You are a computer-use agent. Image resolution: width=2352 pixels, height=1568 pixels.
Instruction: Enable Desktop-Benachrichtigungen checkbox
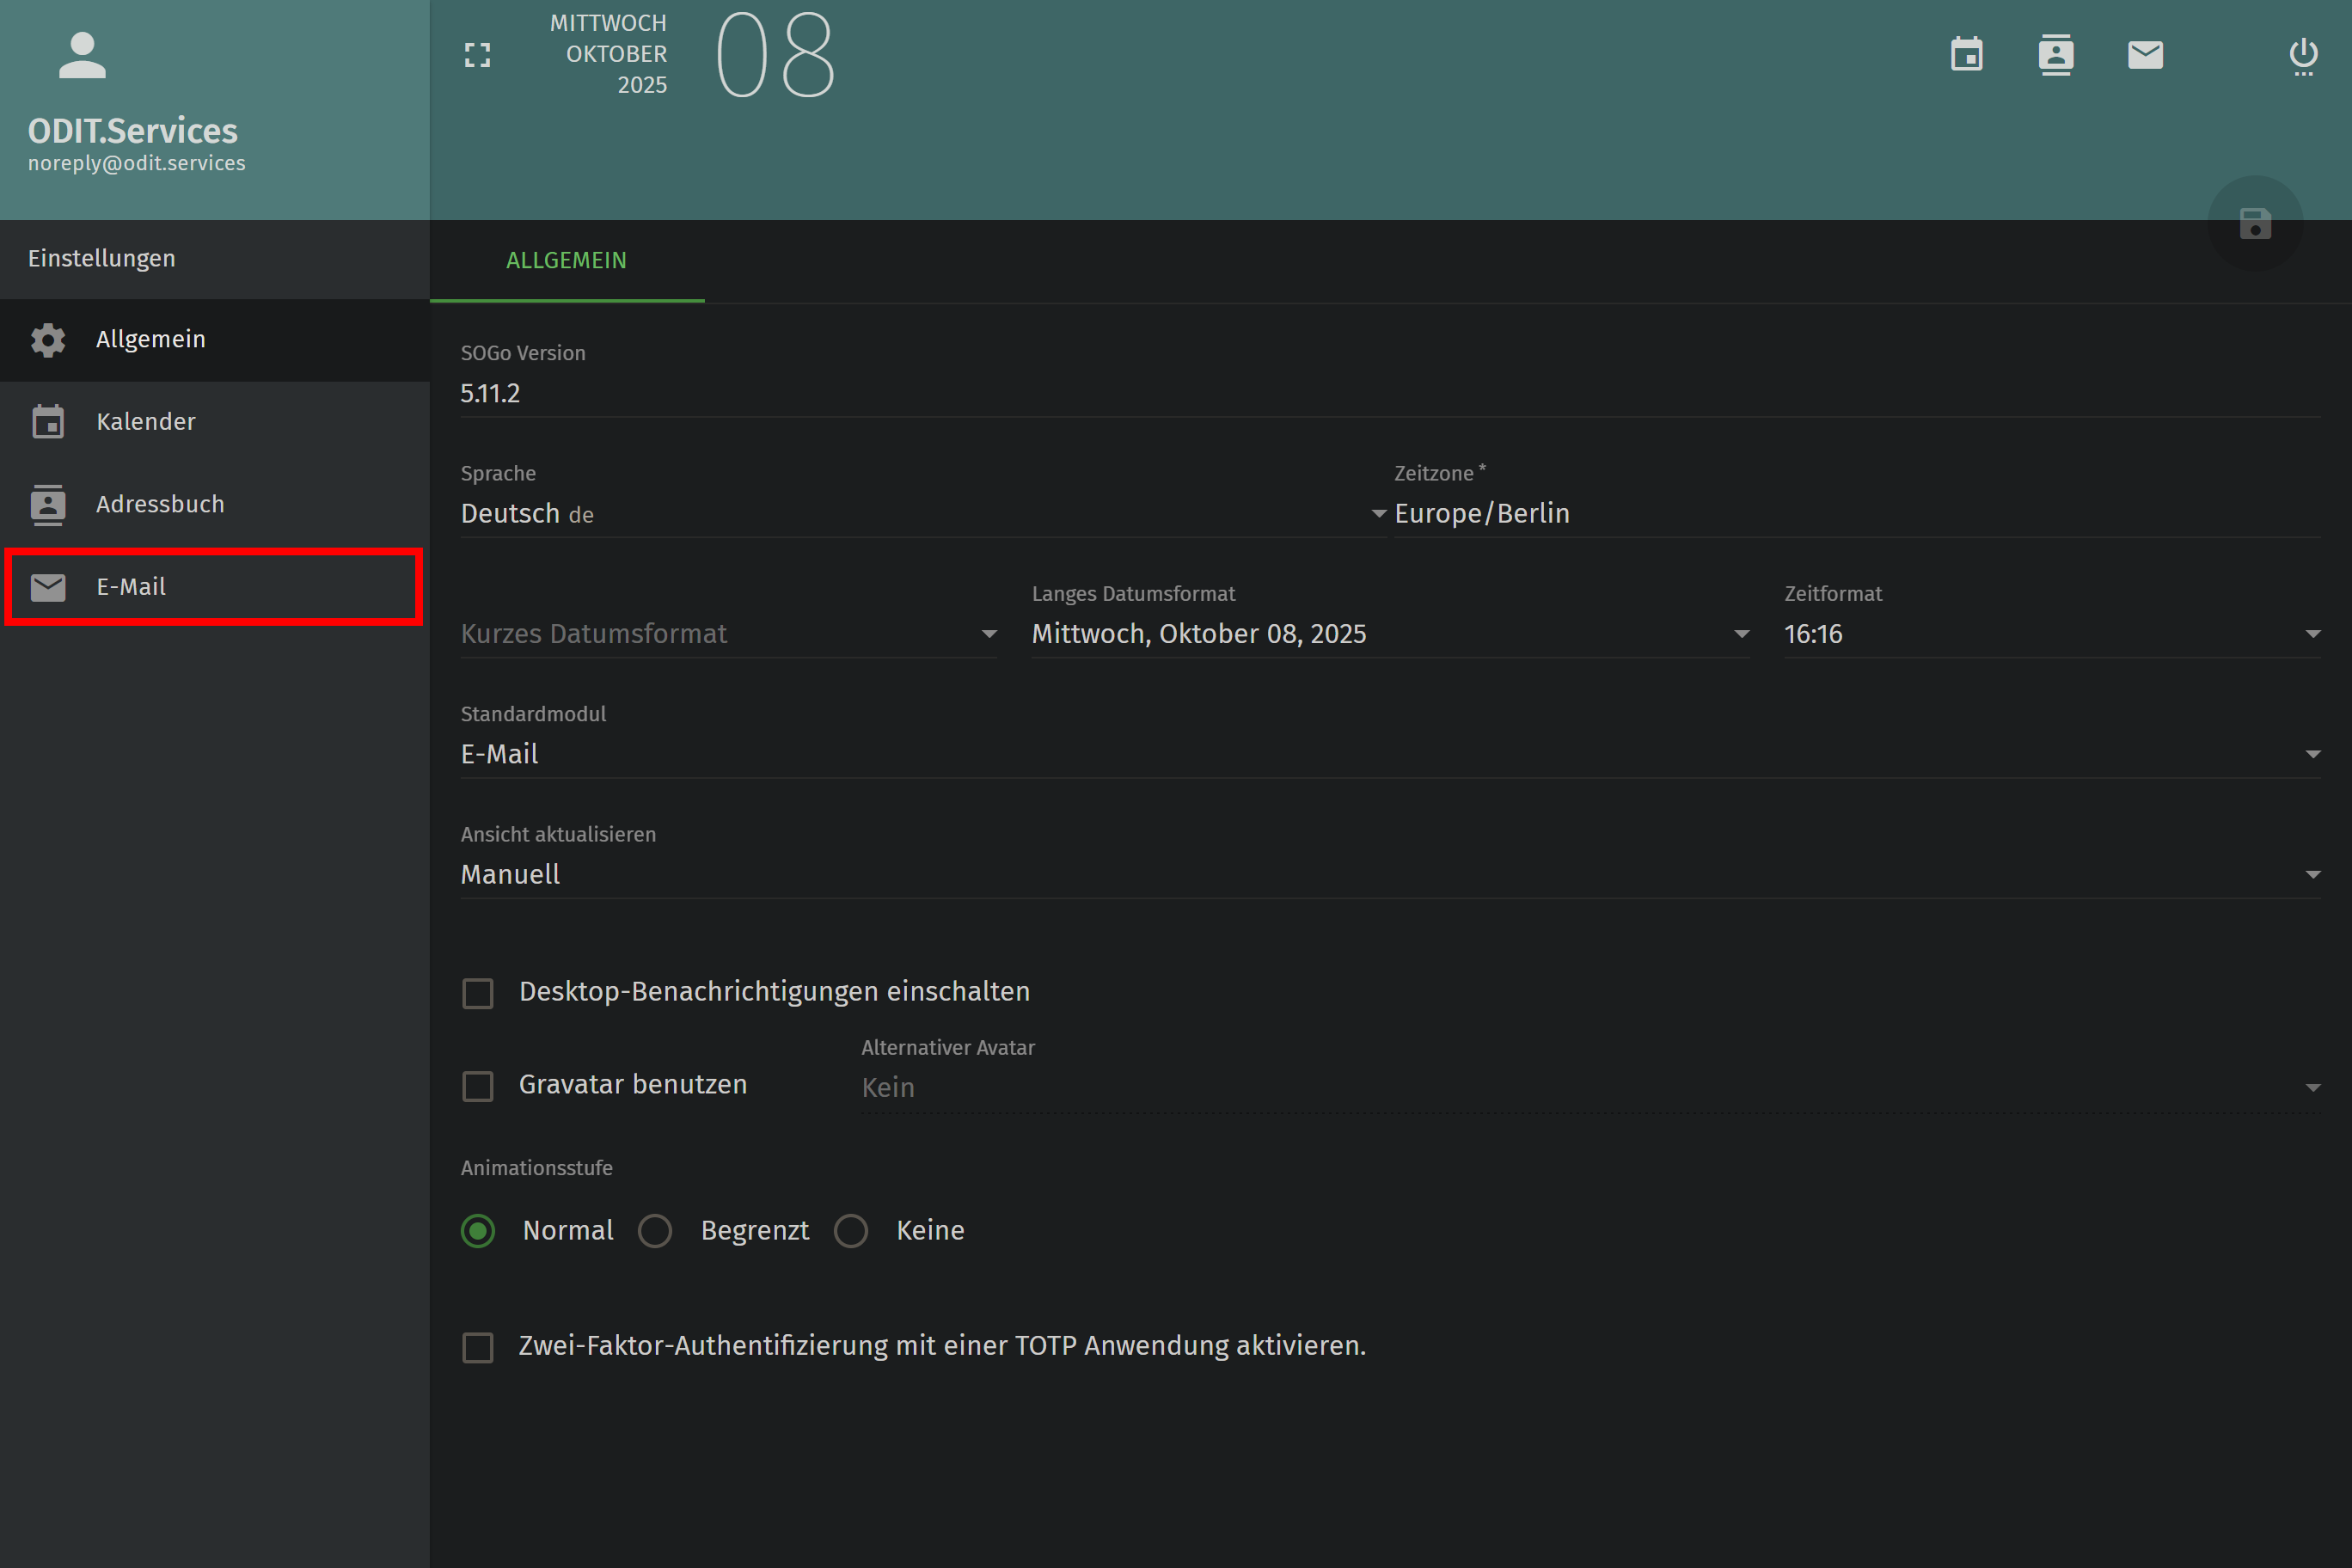coord(478,993)
